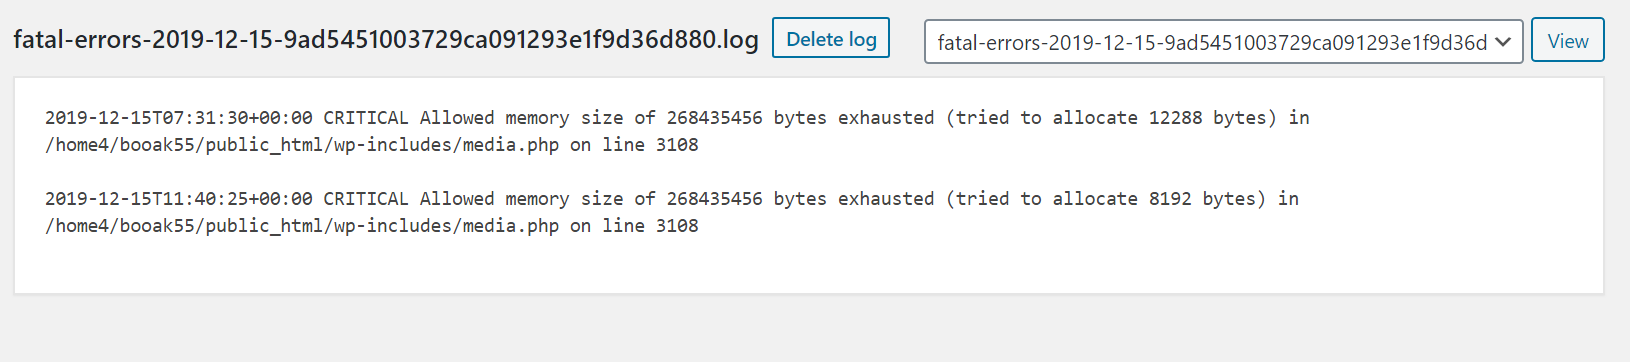
Task: Click the first media.php file path
Action: (x=302, y=145)
